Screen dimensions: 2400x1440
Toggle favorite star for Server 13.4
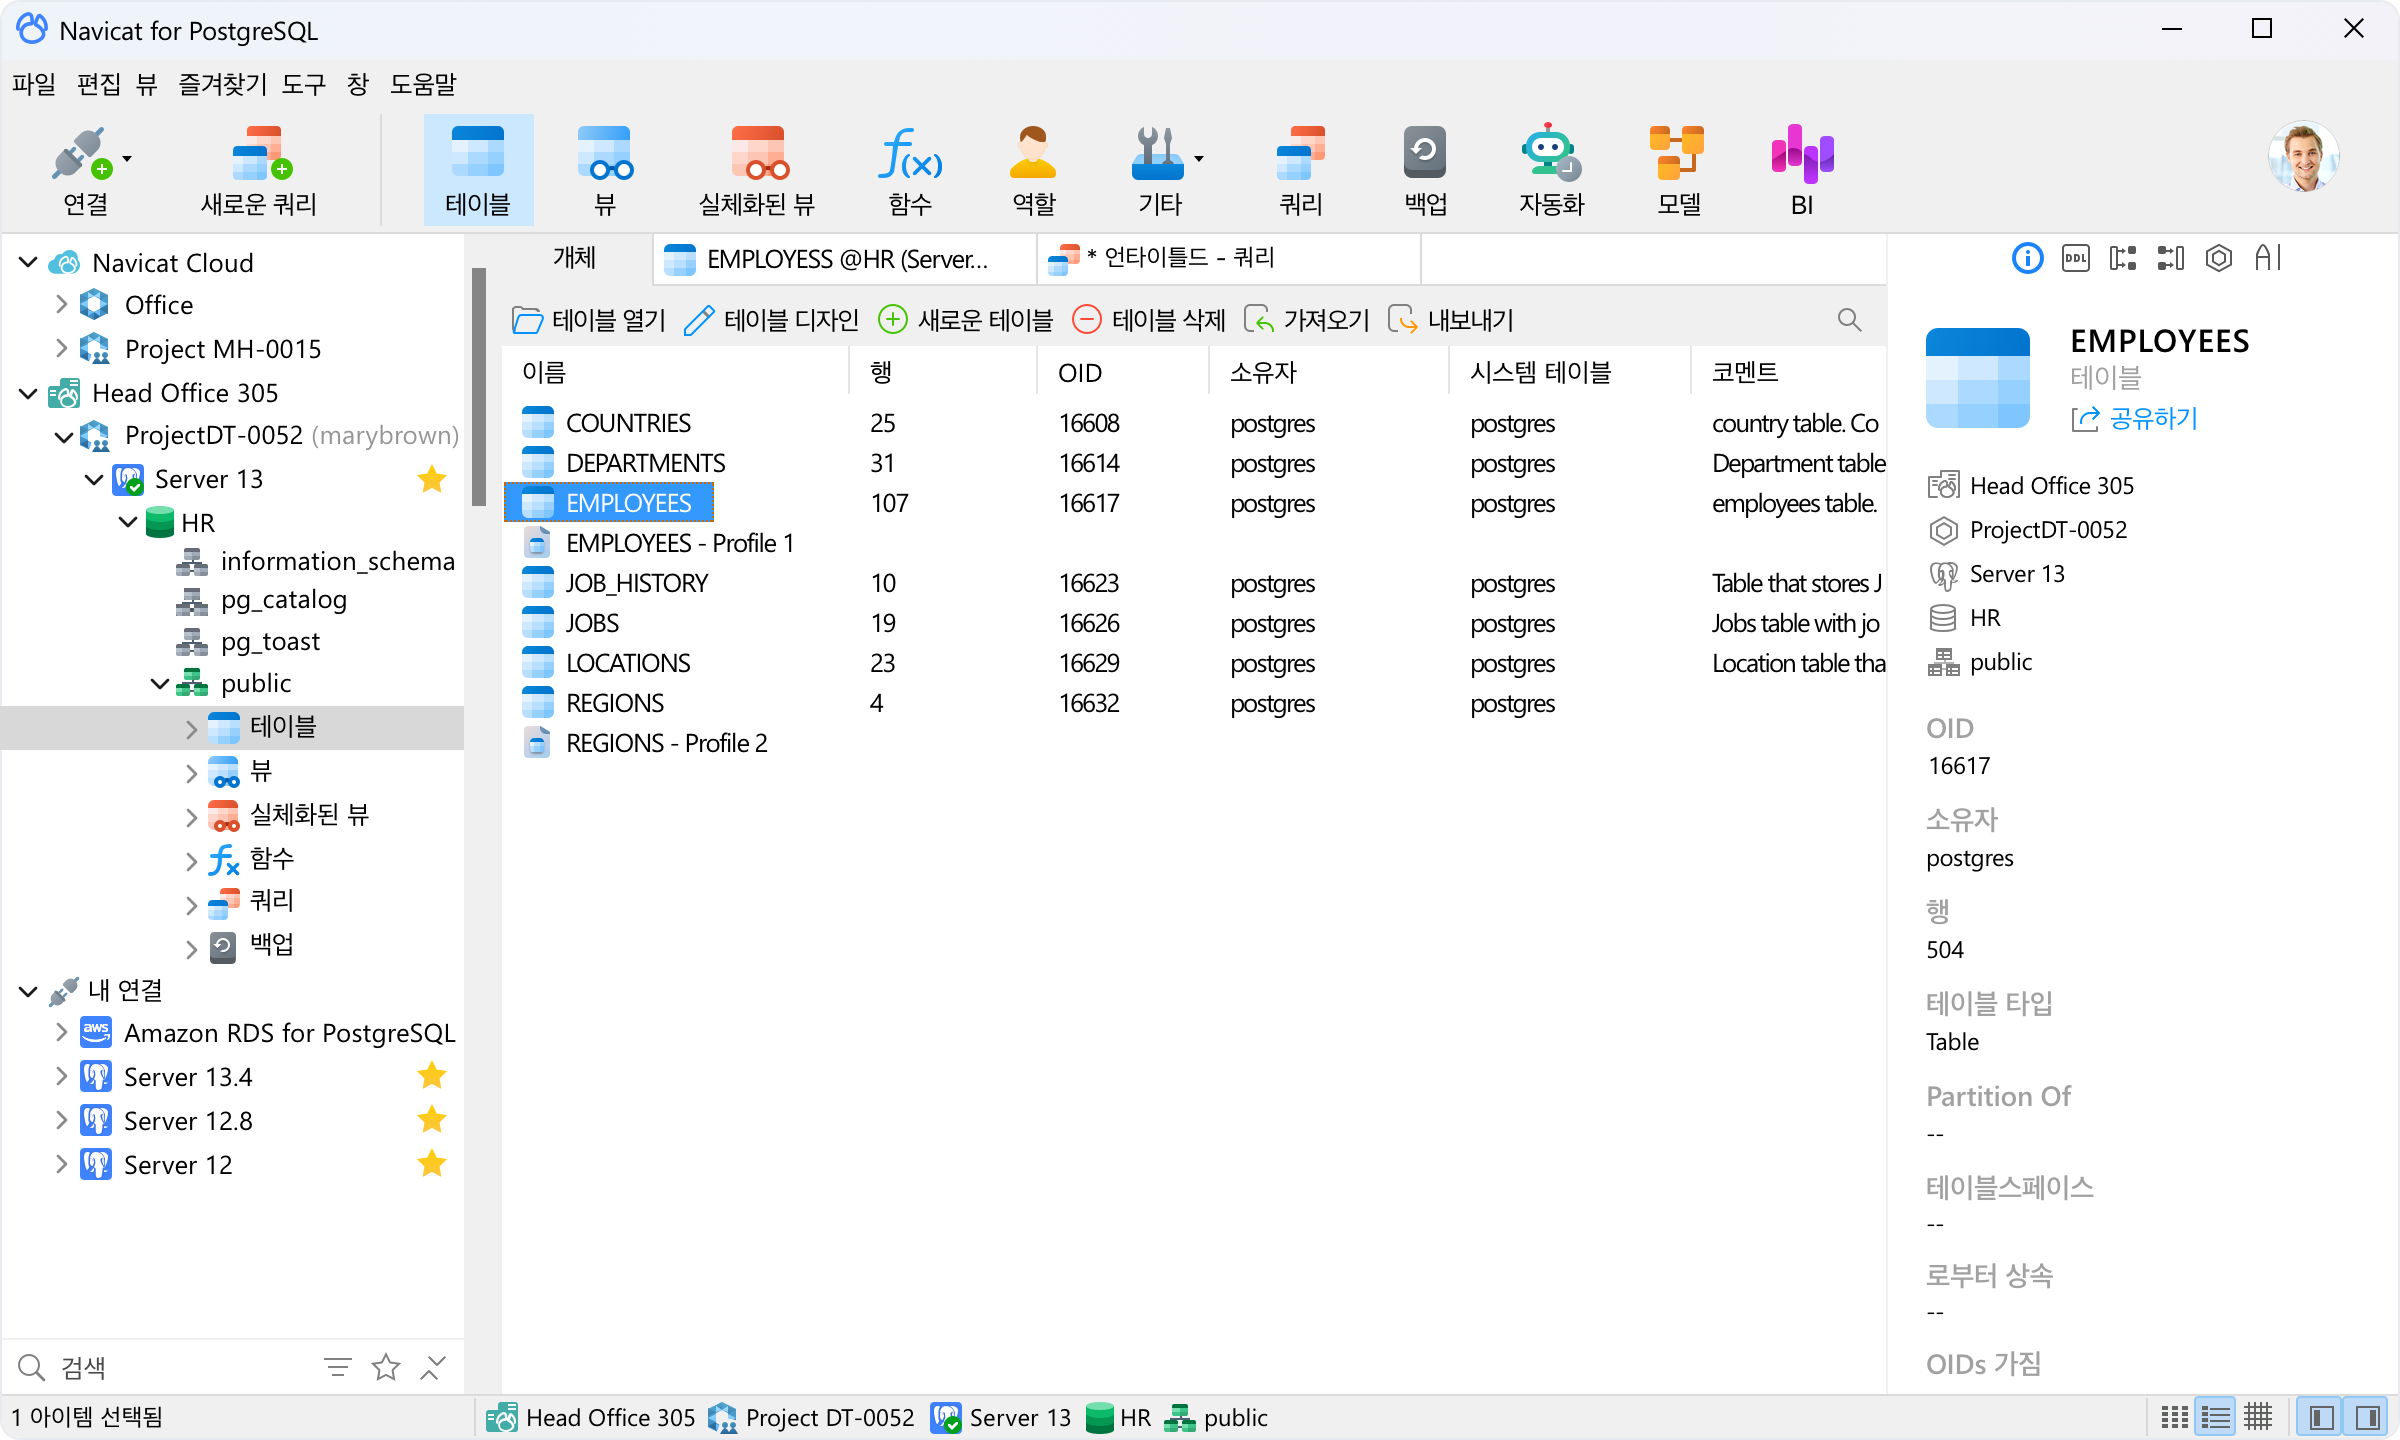[432, 1075]
